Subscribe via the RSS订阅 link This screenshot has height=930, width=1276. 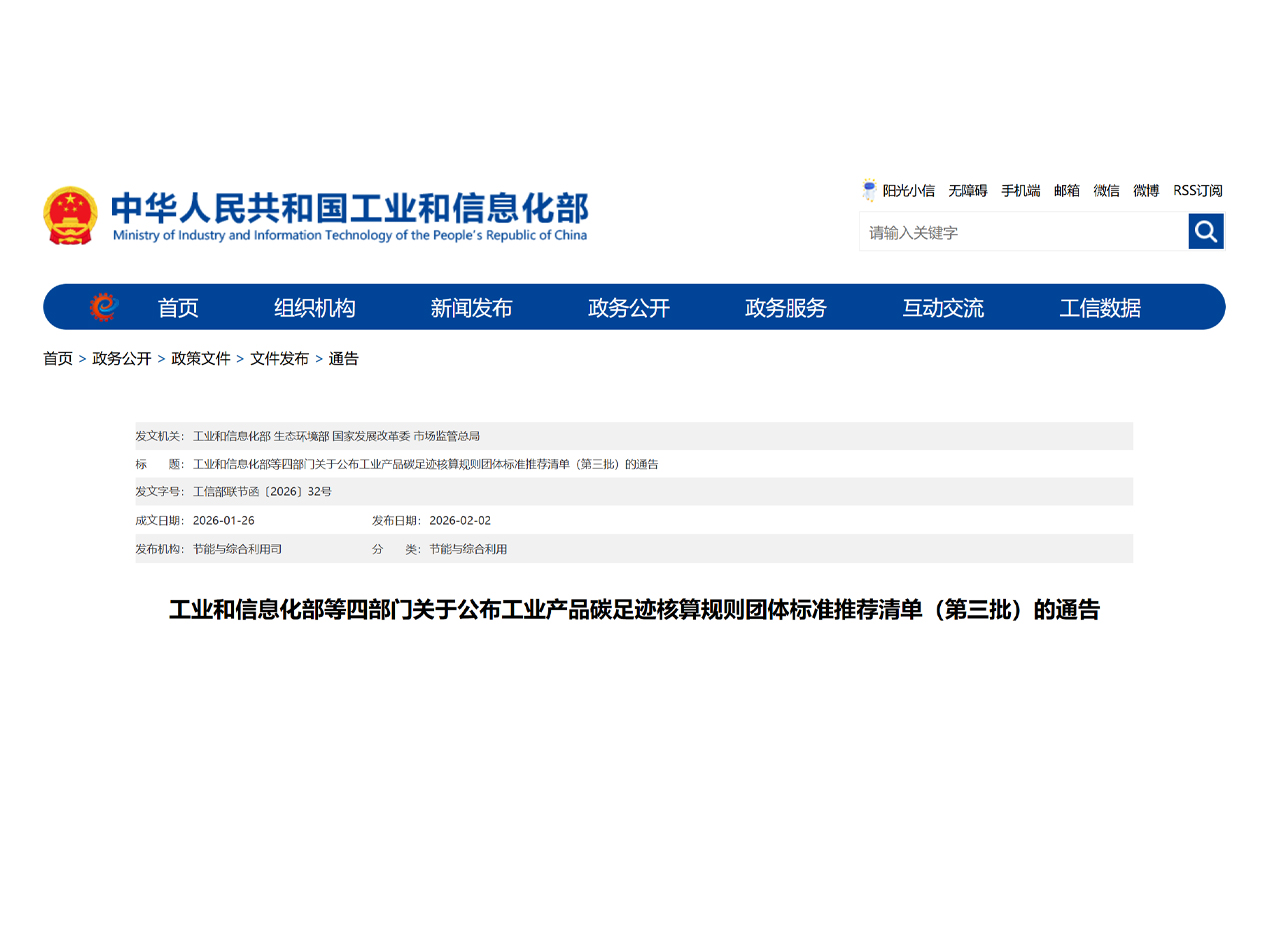click(1197, 191)
